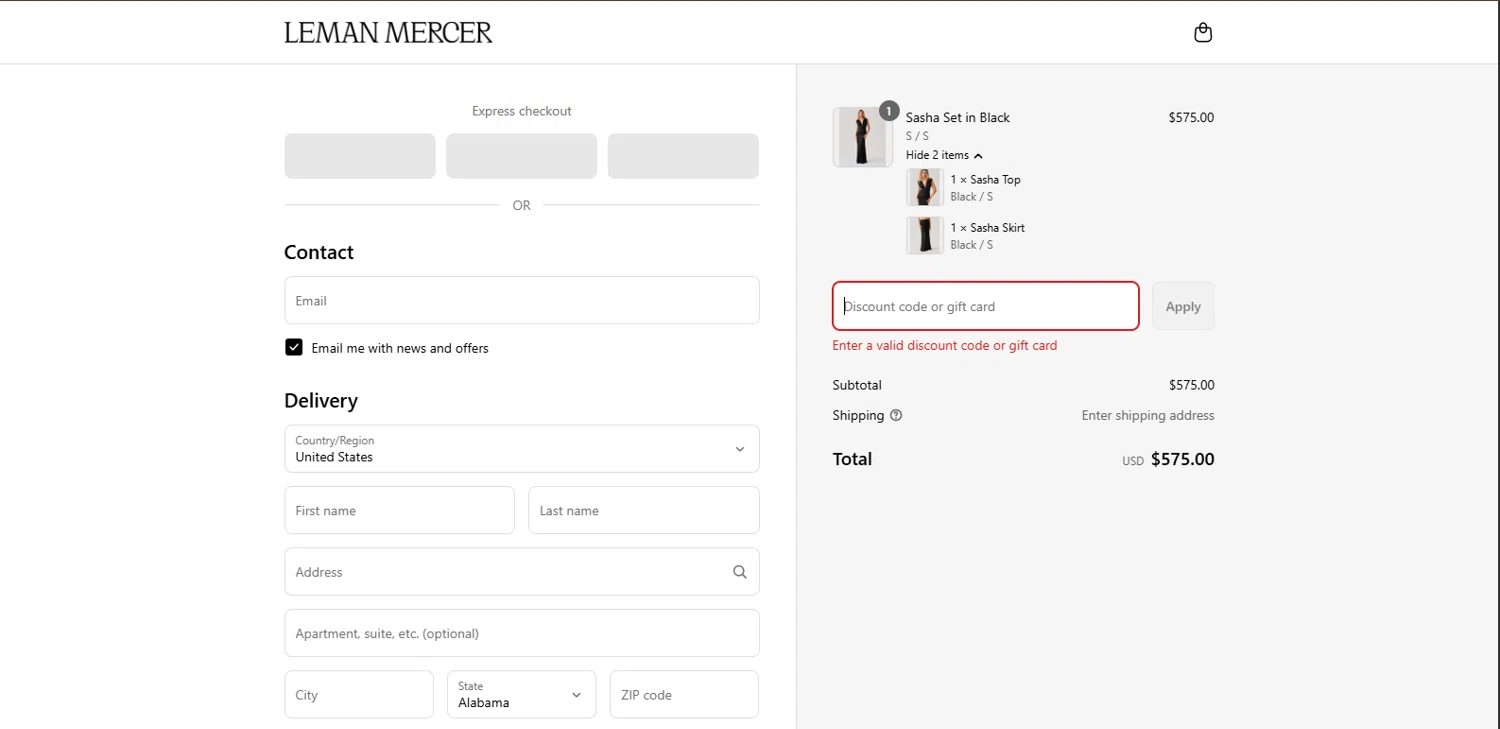The height and width of the screenshot is (729, 1500).
Task: Click the Sasha Set in Black title
Action: pos(958,117)
